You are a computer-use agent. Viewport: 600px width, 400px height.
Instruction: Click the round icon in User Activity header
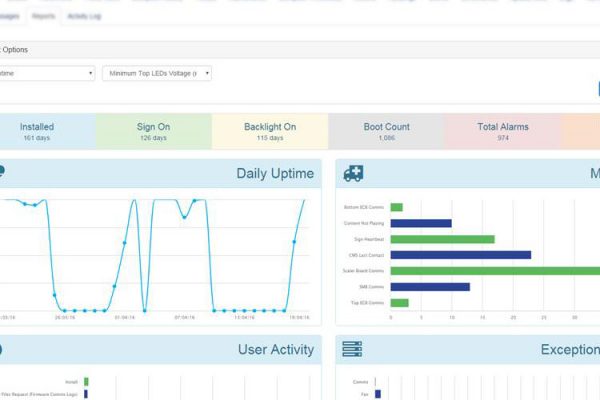click(x=2, y=349)
